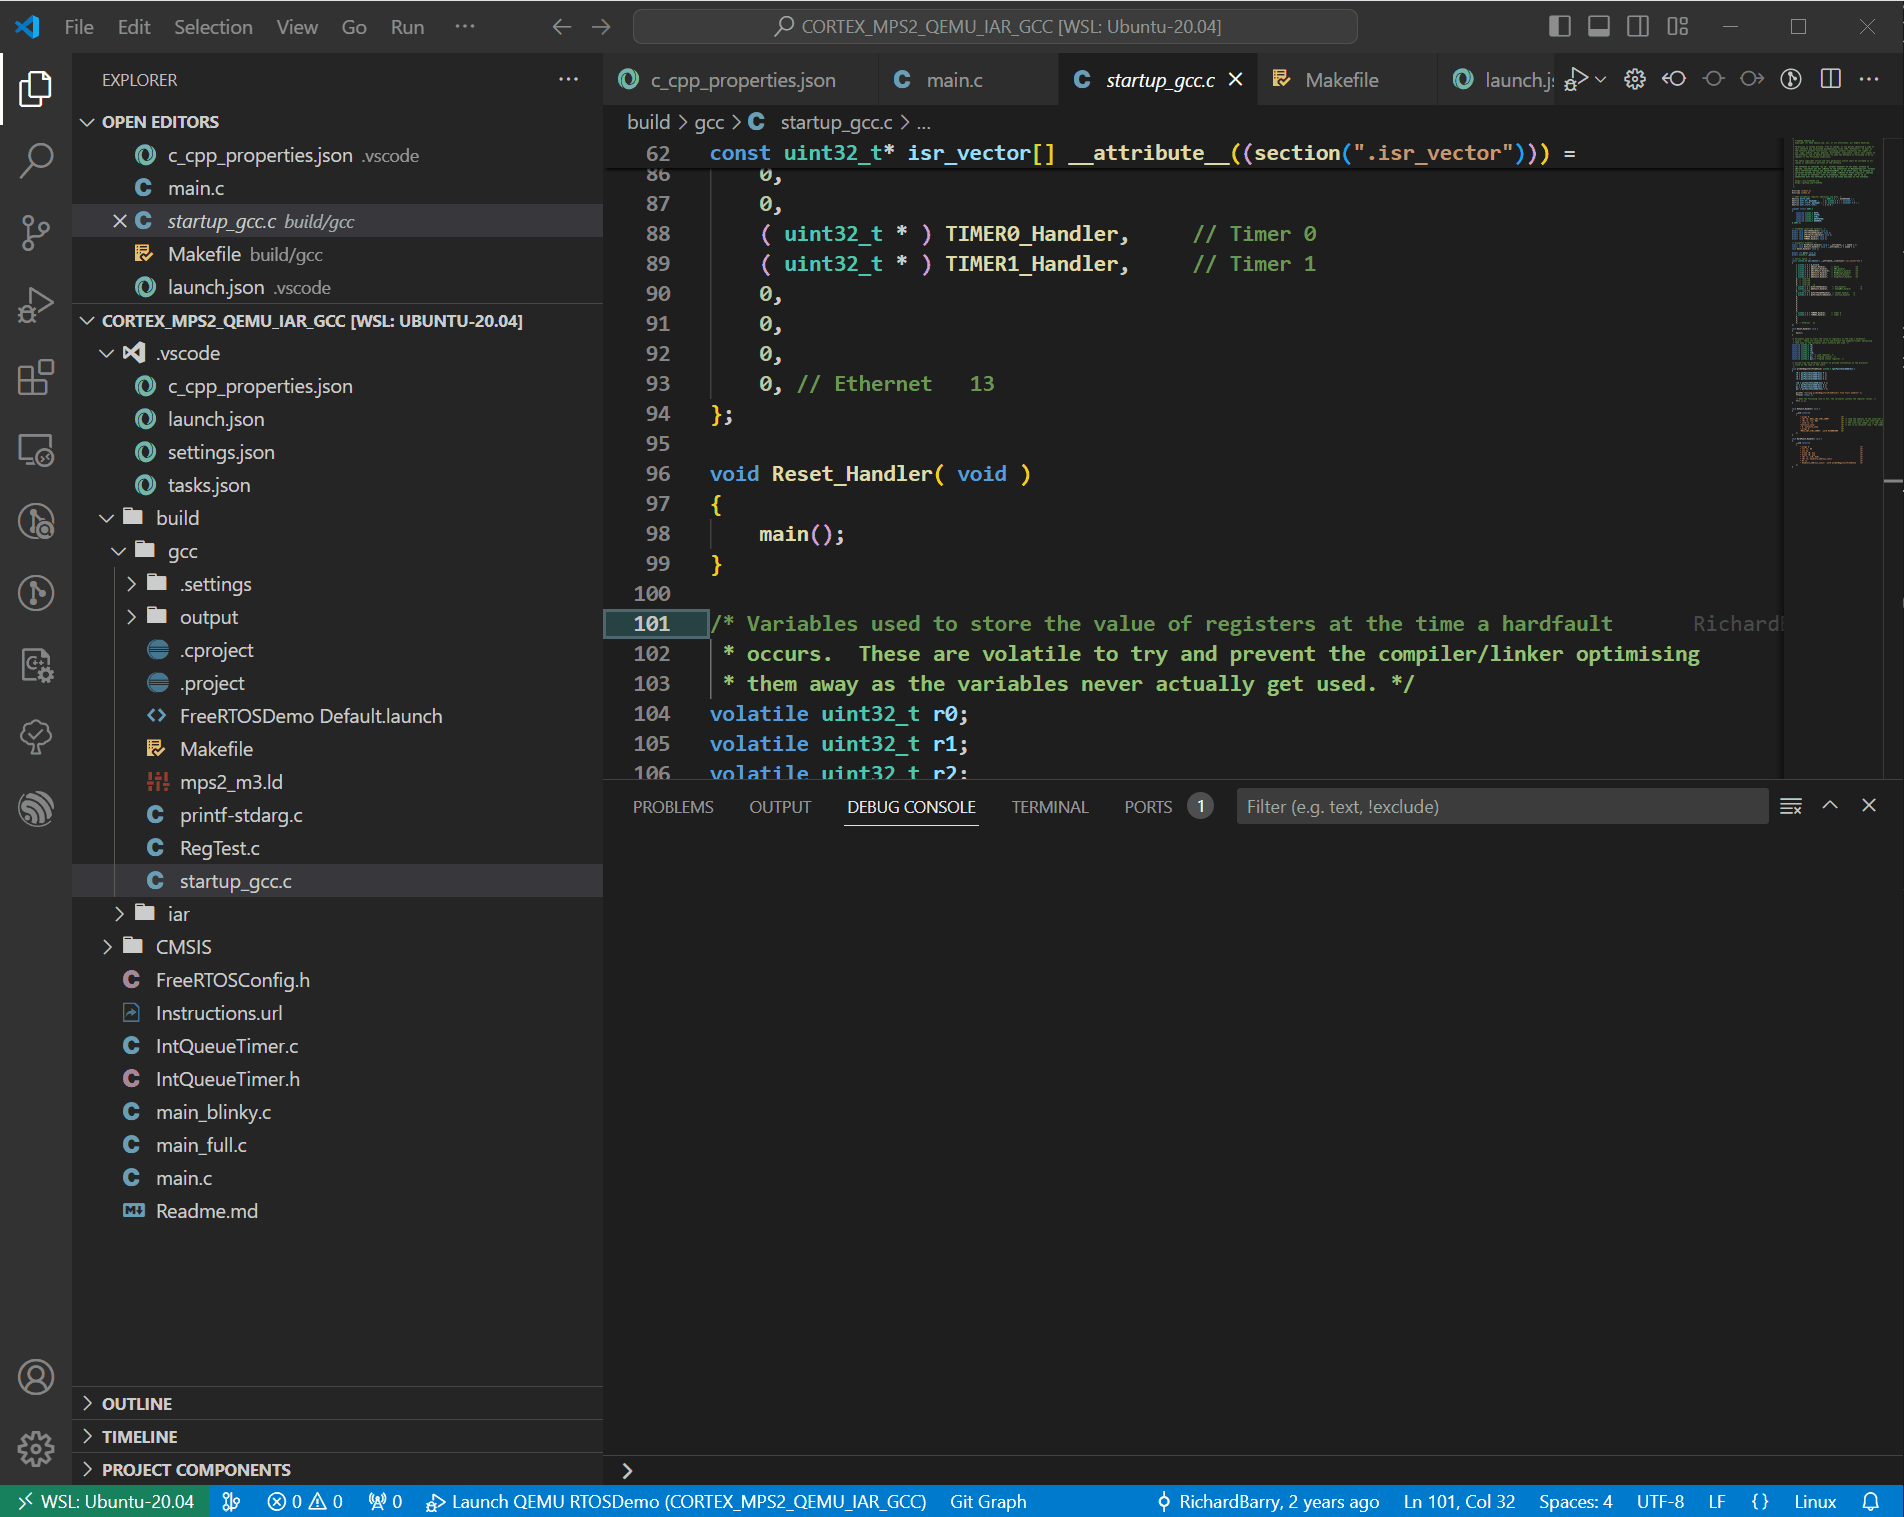1904x1517 pixels.
Task: Open notifications bell in status bar
Action: pos(1870,1501)
